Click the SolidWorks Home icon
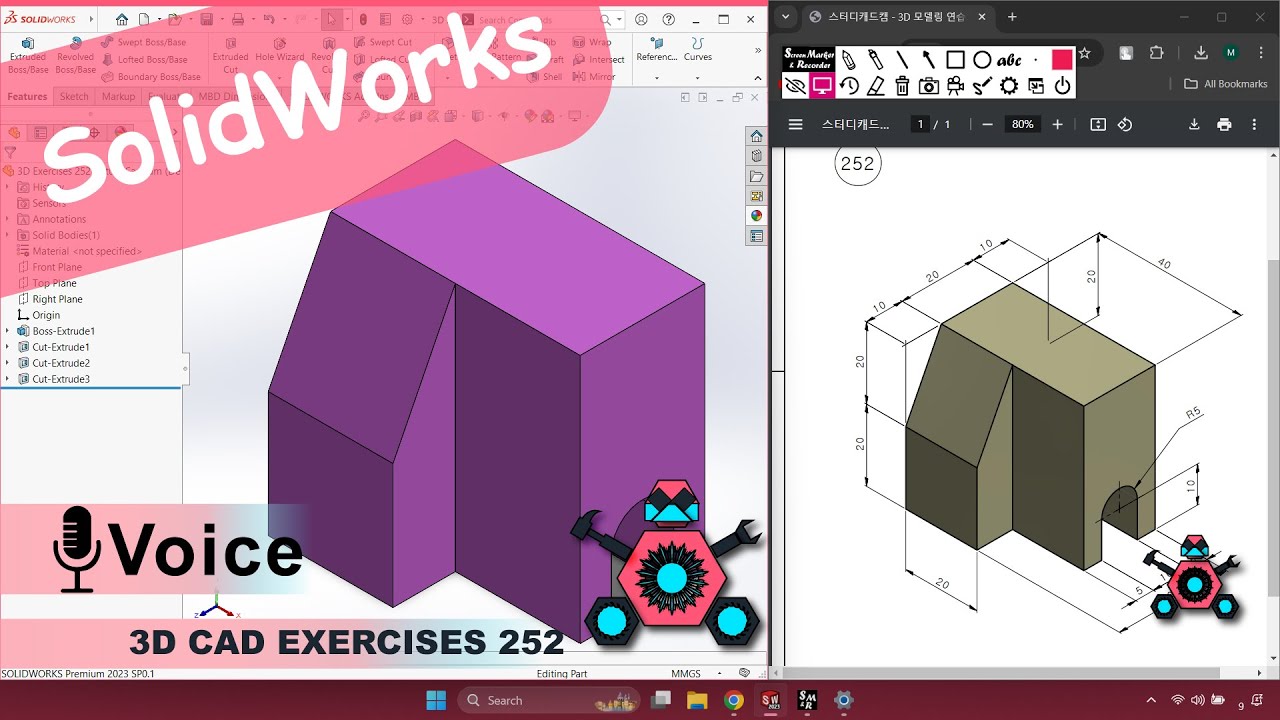 point(122,19)
